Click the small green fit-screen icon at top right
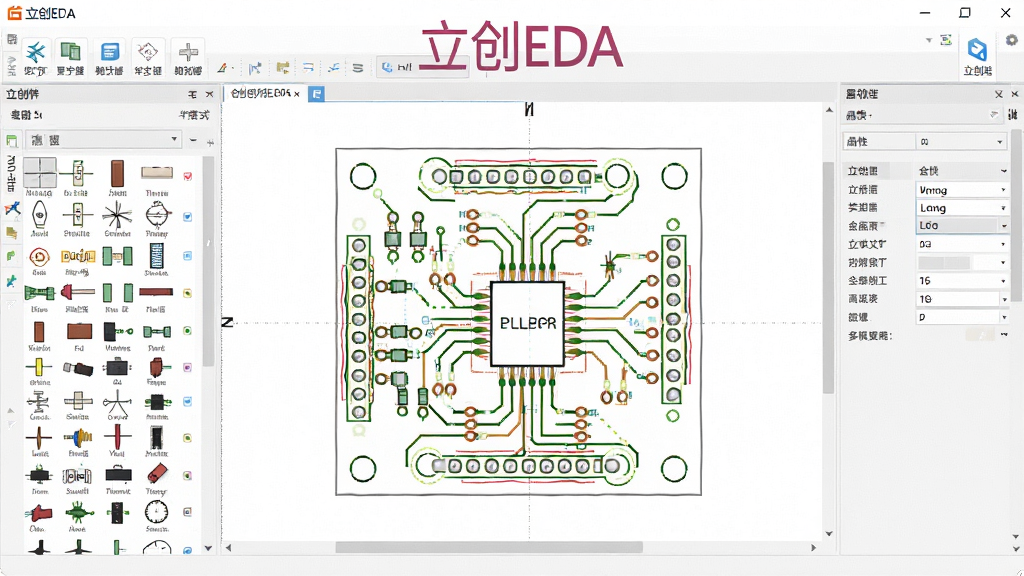This screenshot has height=576, width=1024. pos(946,40)
